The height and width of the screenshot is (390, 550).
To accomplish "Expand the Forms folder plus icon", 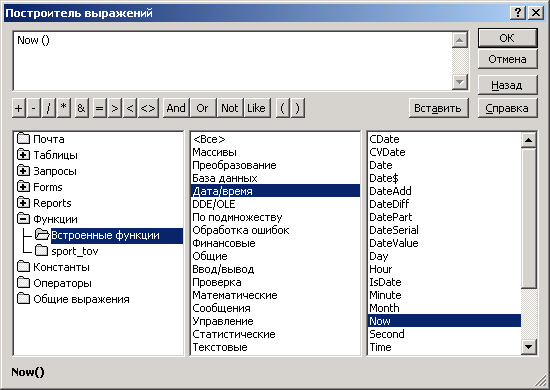I will pyautogui.click(x=23, y=187).
